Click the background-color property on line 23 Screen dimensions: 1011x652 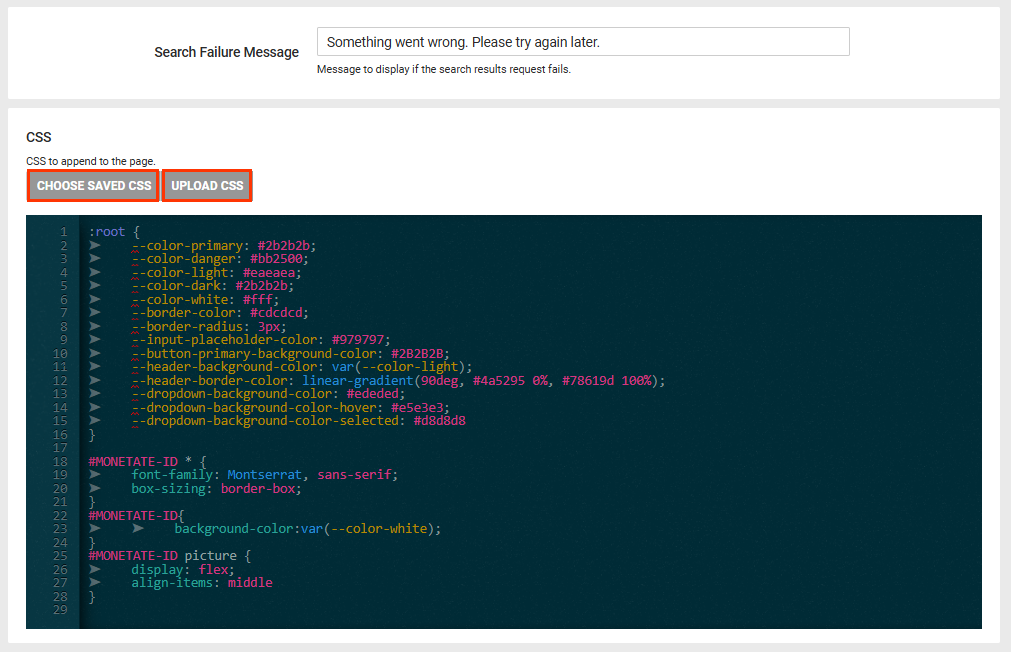click(235, 529)
